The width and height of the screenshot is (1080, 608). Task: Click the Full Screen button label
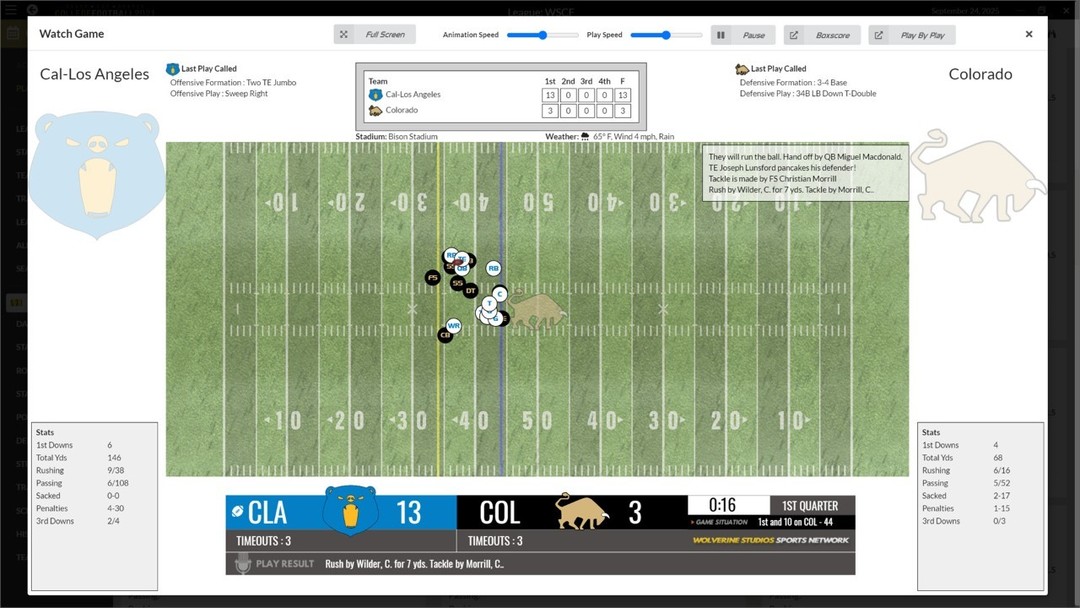[385, 34]
